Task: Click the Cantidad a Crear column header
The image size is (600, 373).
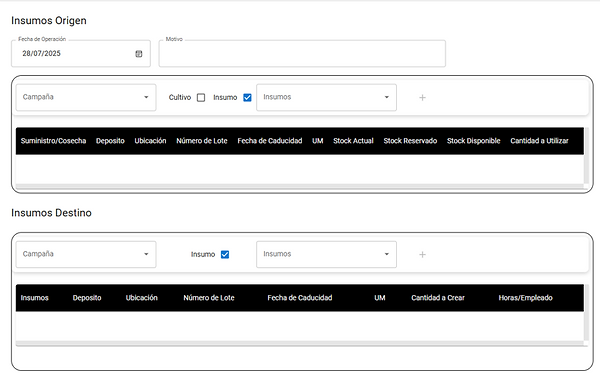Action: pos(438,298)
